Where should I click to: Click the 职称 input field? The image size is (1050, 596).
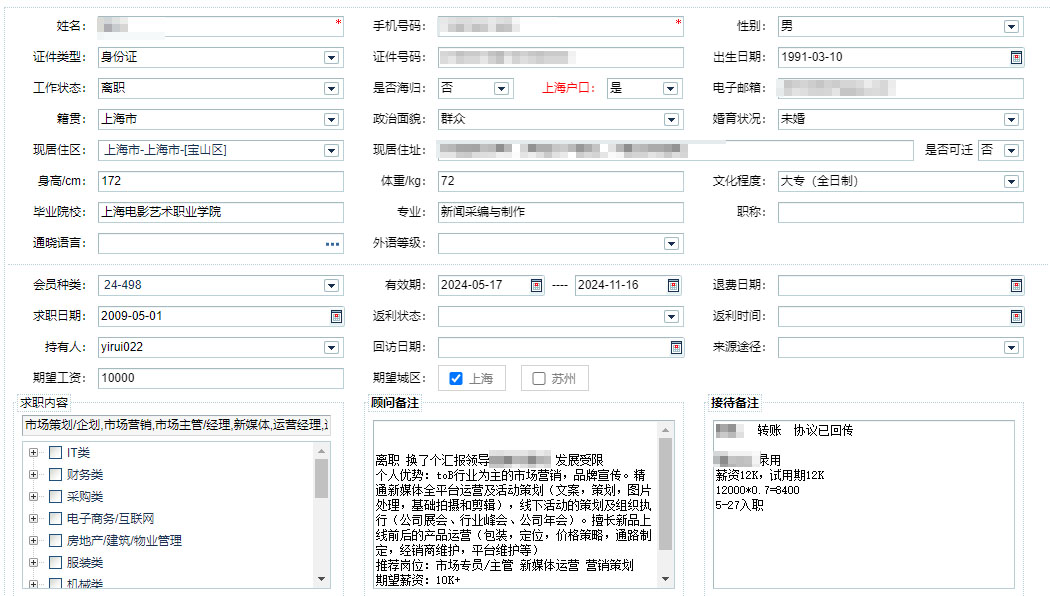click(901, 212)
